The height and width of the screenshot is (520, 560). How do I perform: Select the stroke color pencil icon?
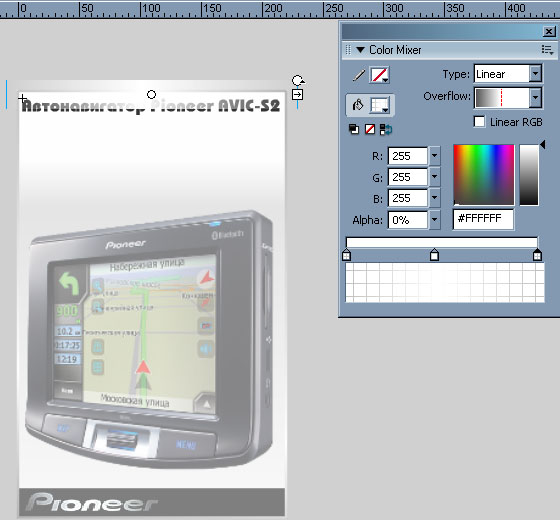coord(359,75)
